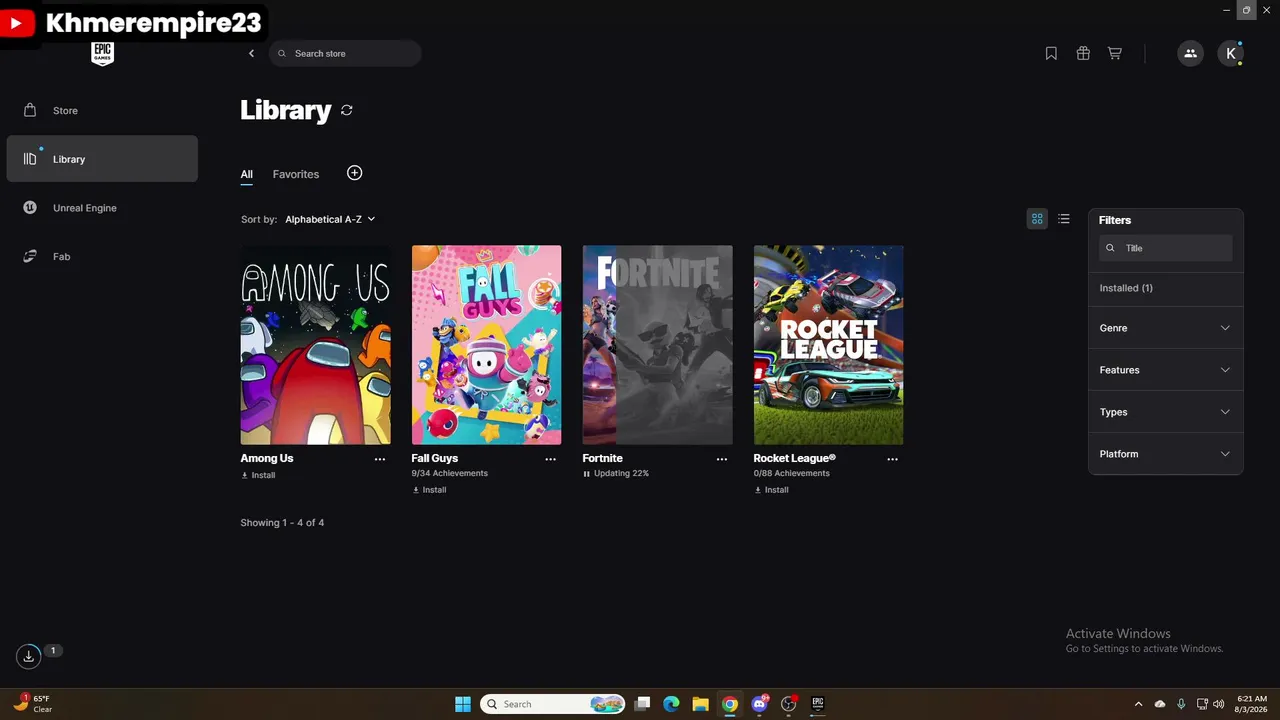Click the Title filter search field
The image size is (1280, 720).
click(x=1166, y=248)
